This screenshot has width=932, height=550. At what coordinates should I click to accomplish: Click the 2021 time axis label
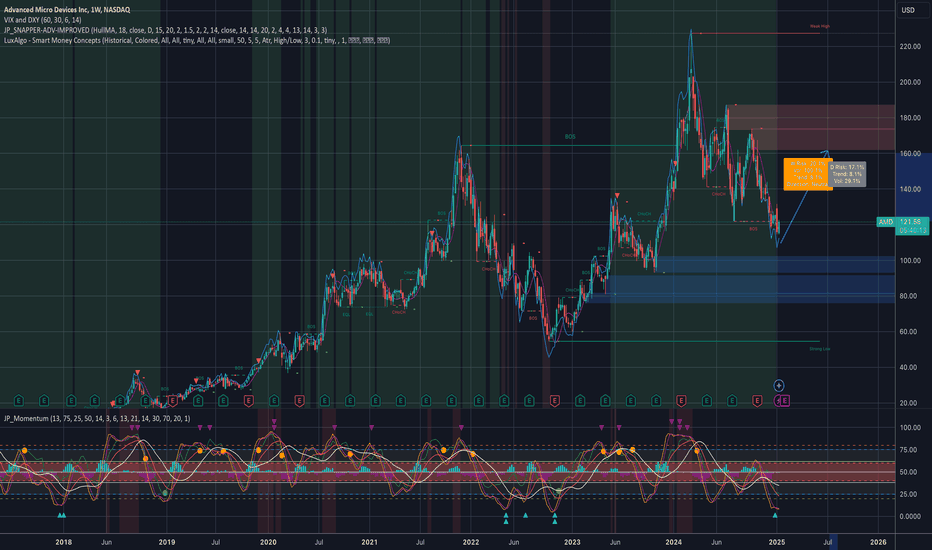coord(369,542)
